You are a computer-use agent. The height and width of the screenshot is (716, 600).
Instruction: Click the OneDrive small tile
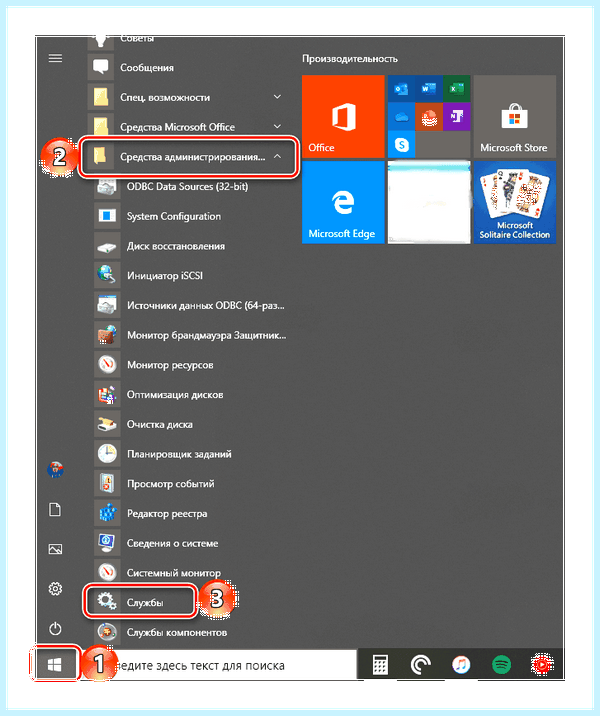point(401,116)
